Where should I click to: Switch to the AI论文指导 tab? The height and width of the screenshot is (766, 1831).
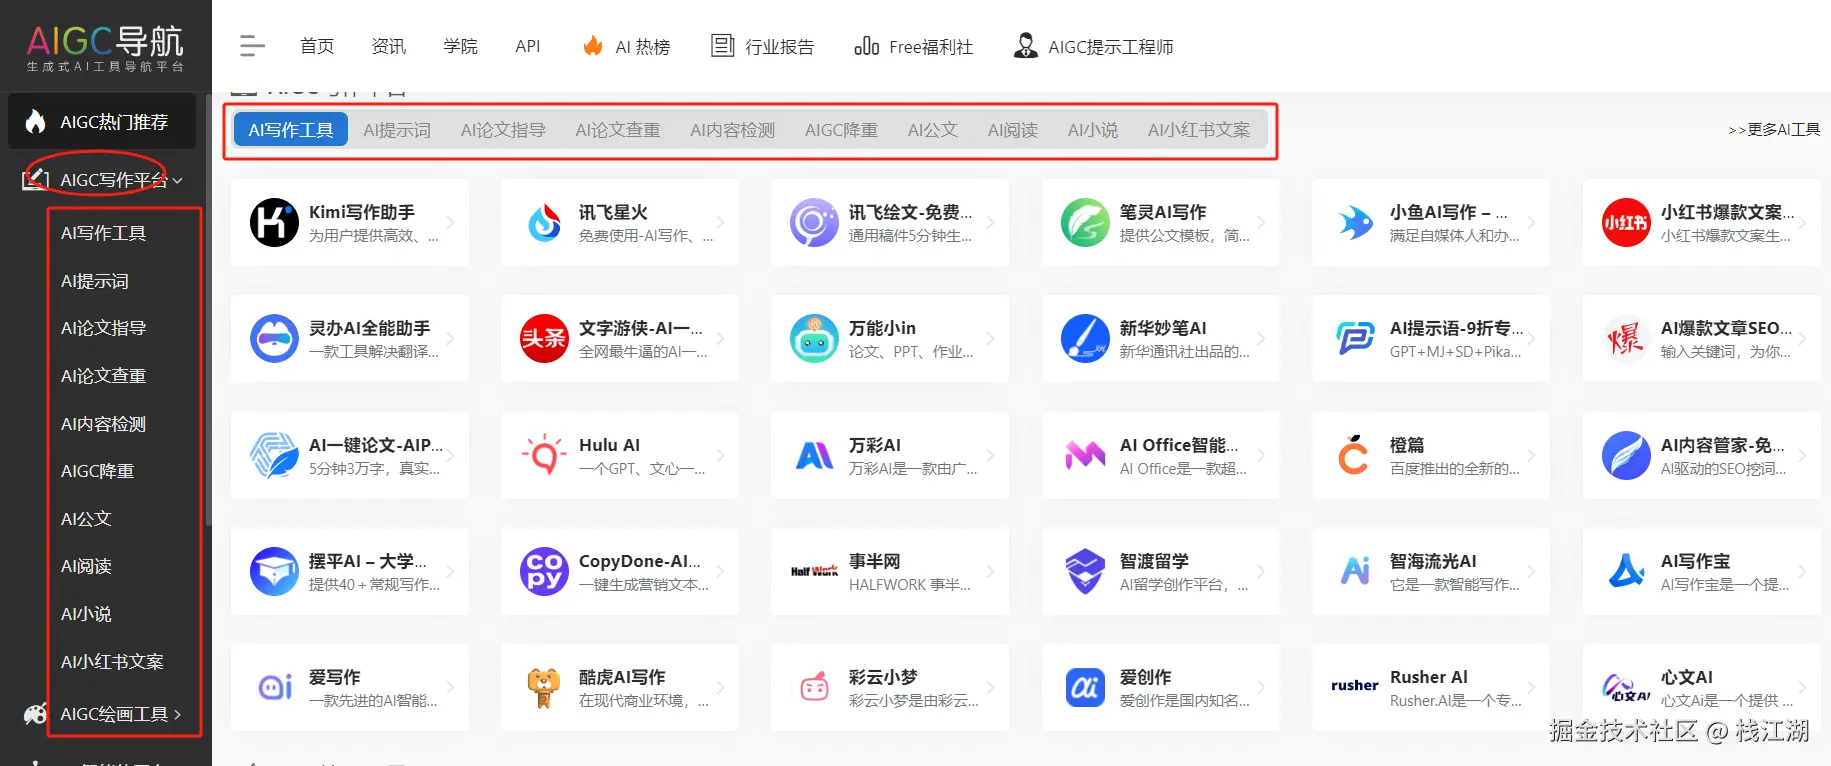503,130
